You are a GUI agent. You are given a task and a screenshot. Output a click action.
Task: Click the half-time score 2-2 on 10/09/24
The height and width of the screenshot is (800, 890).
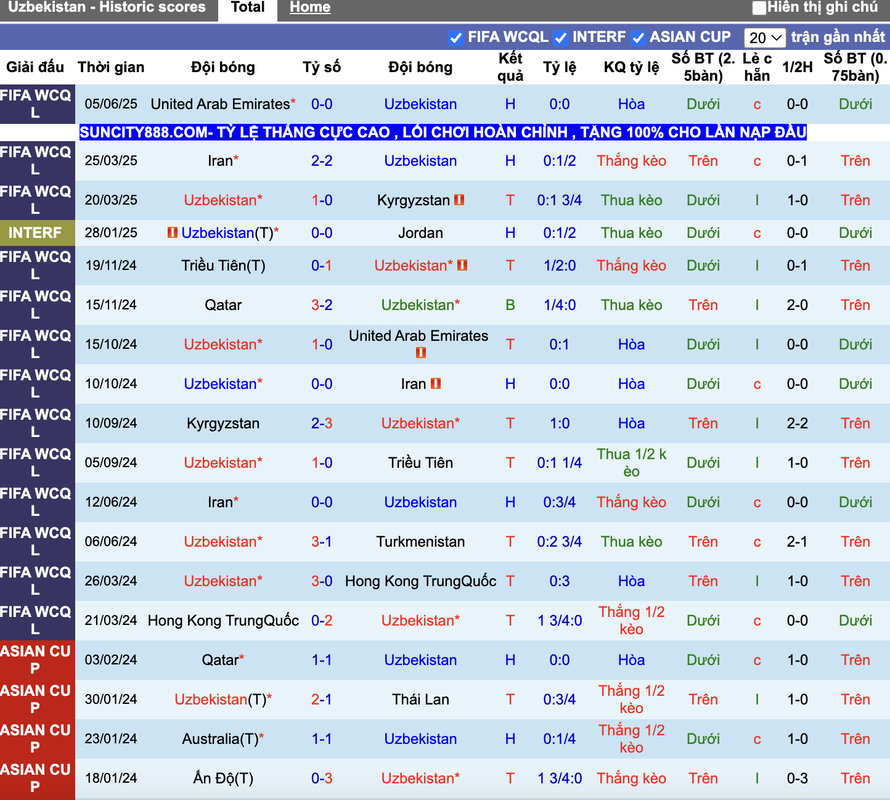[797, 423]
